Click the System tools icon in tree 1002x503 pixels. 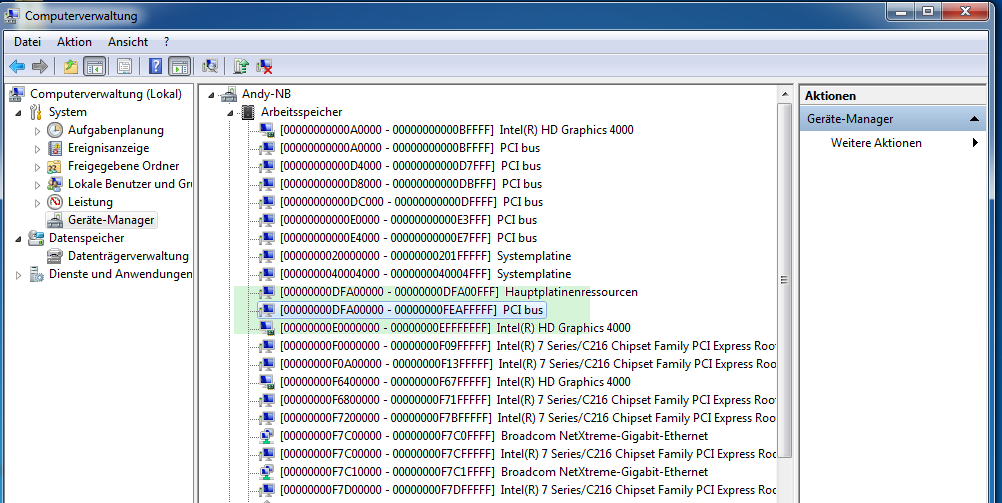[x=36, y=112]
